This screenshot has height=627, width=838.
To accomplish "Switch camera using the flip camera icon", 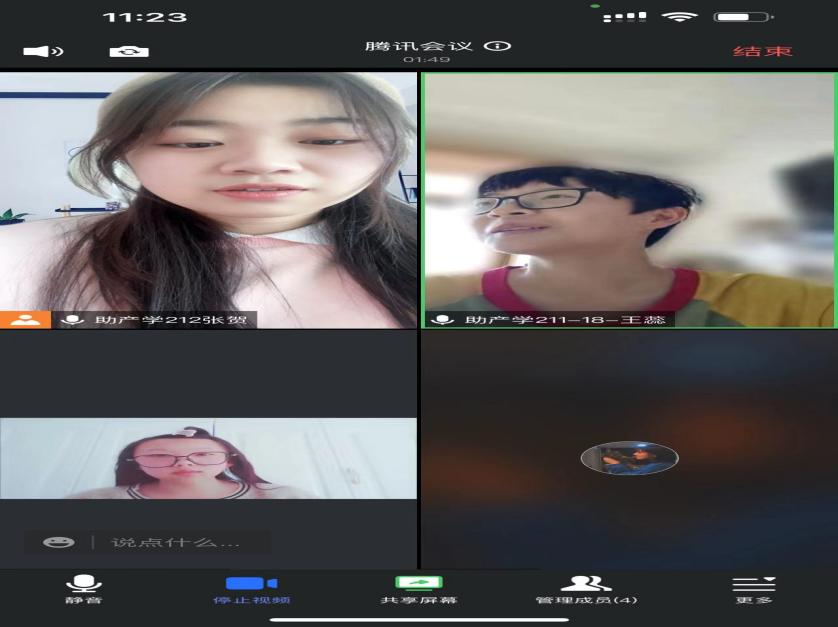I will click(x=129, y=51).
